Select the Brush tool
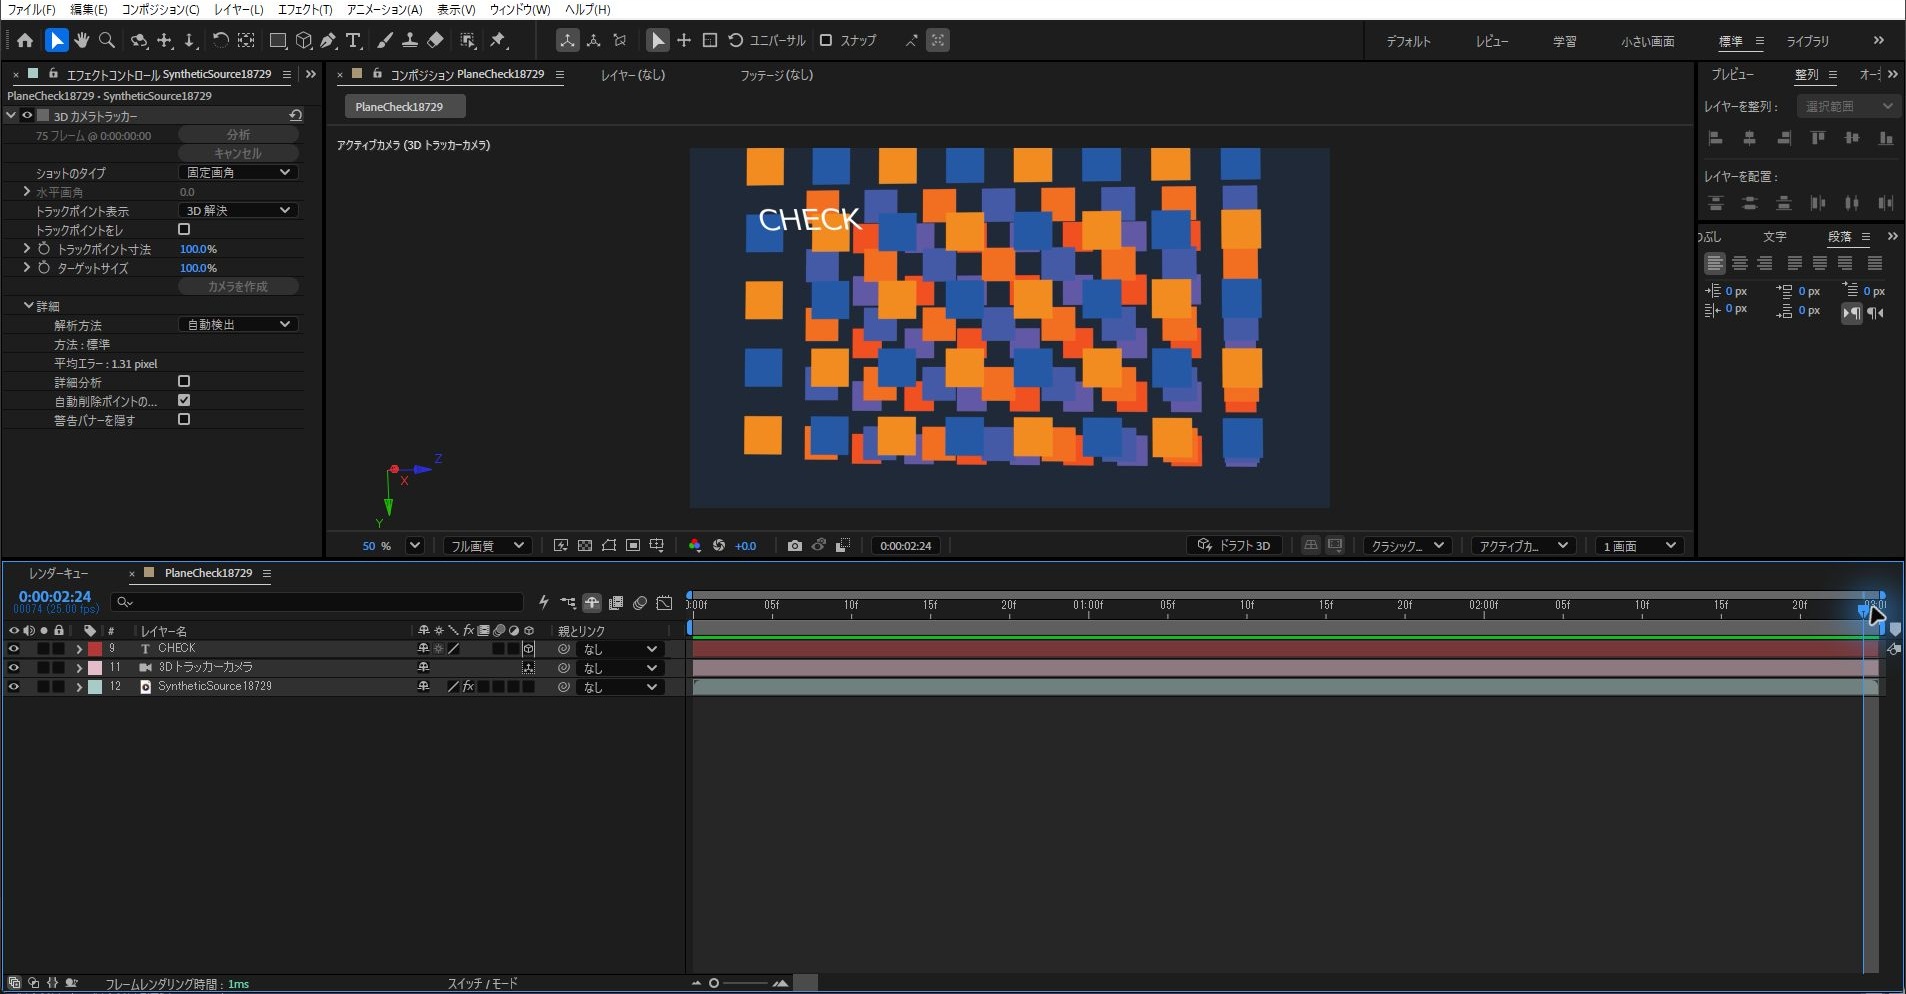Image resolution: width=1906 pixels, height=994 pixels. (385, 41)
